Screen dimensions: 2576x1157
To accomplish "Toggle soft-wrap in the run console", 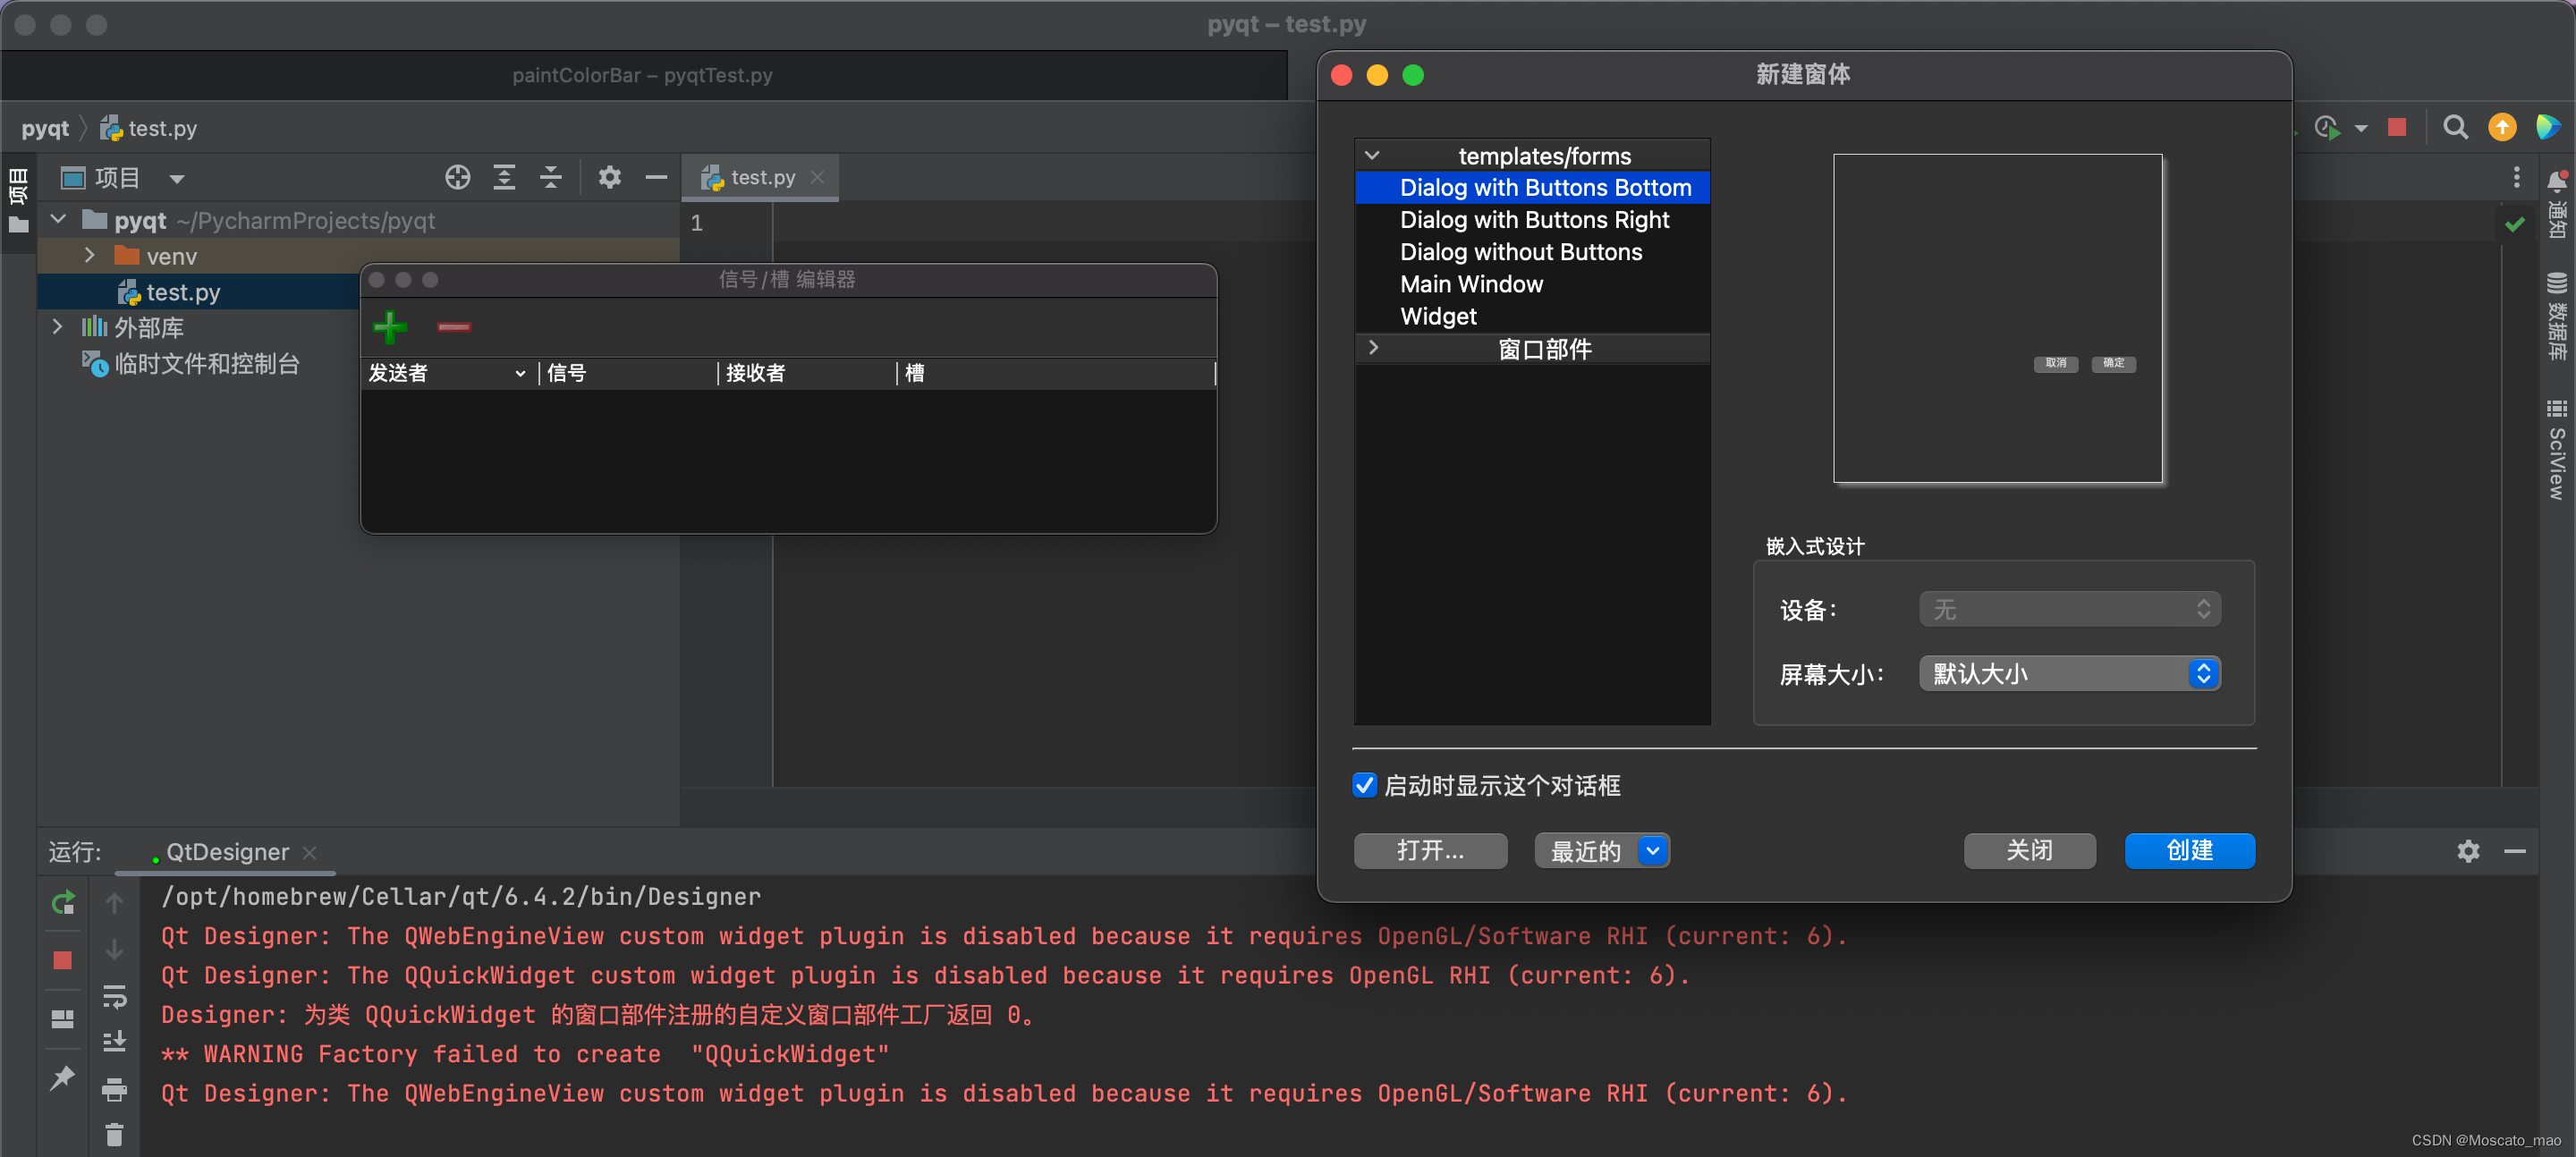I will pyautogui.click(x=114, y=996).
